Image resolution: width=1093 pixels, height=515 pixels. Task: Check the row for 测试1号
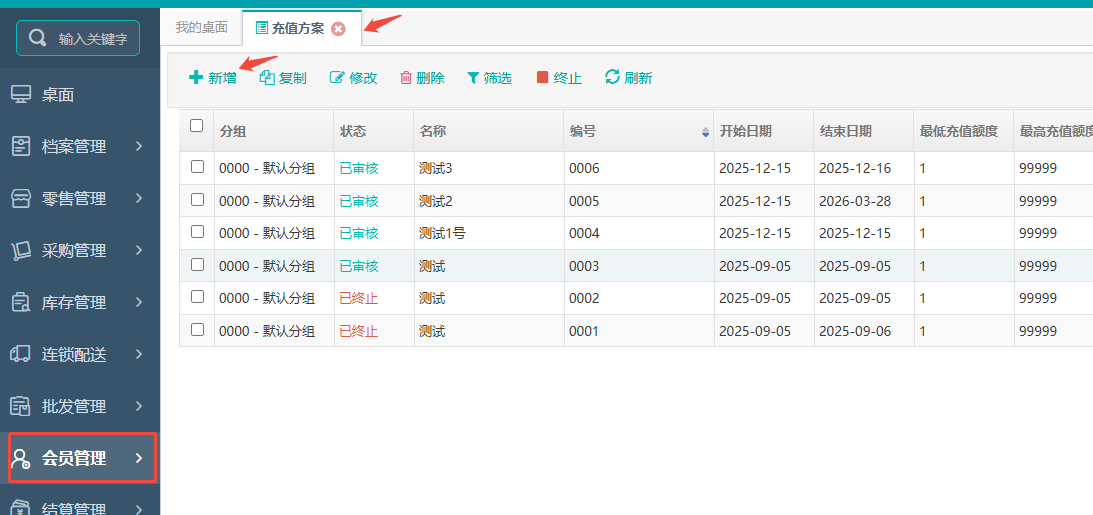[x=197, y=231]
